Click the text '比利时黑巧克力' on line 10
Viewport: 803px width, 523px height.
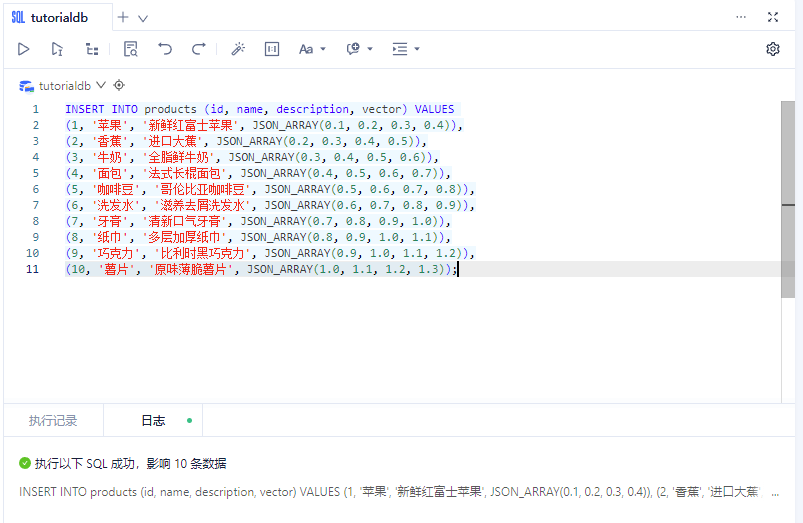pos(202,253)
